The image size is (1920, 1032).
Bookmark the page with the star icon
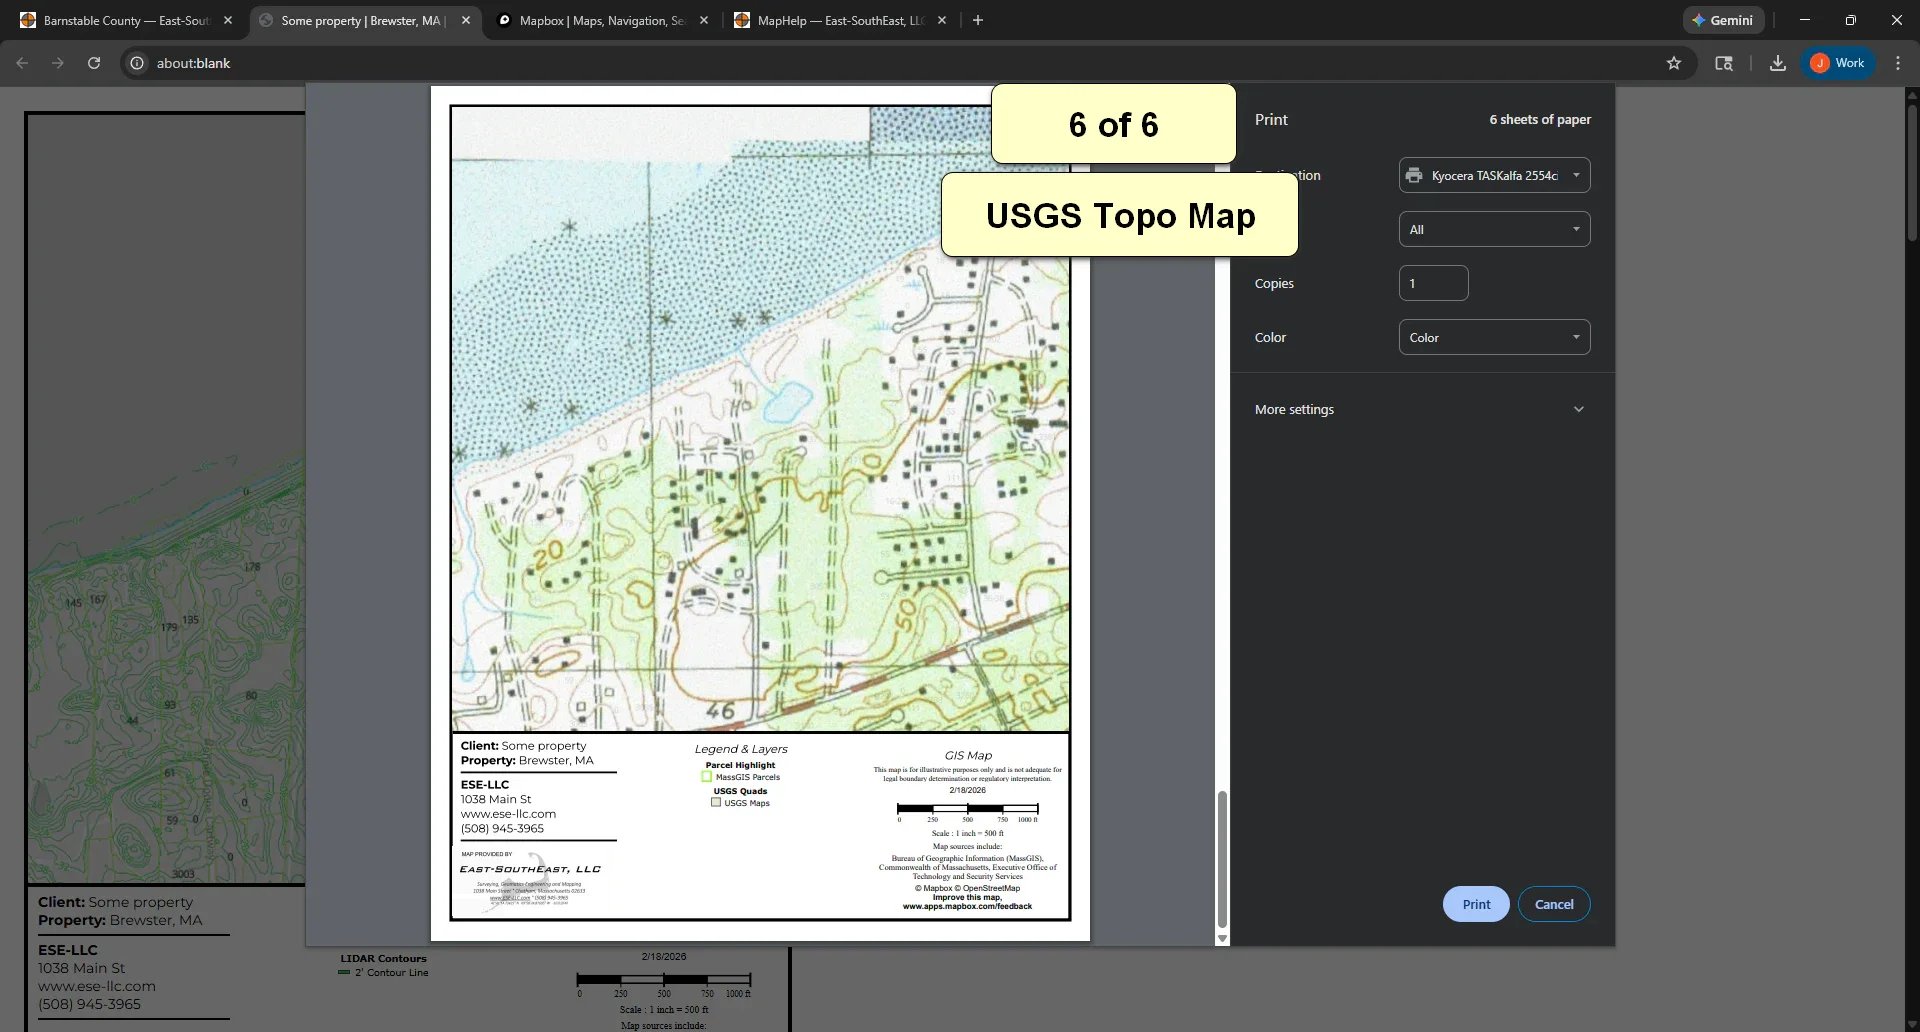tap(1674, 62)
